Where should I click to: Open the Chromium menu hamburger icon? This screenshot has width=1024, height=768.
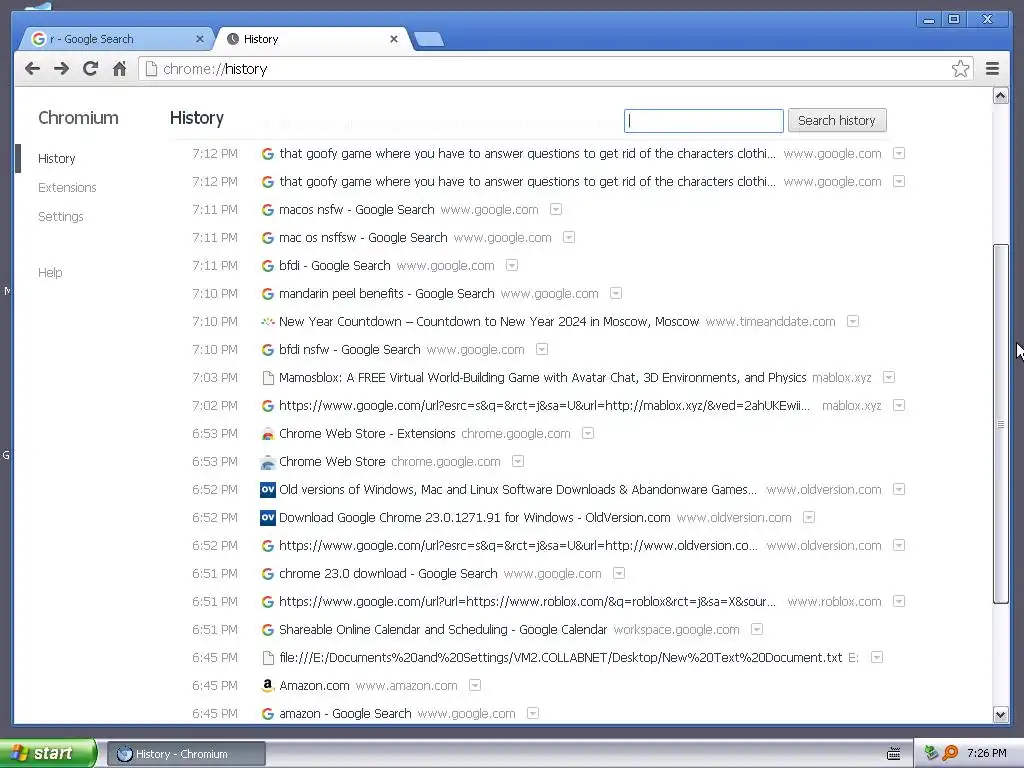(x=992, y=69)
